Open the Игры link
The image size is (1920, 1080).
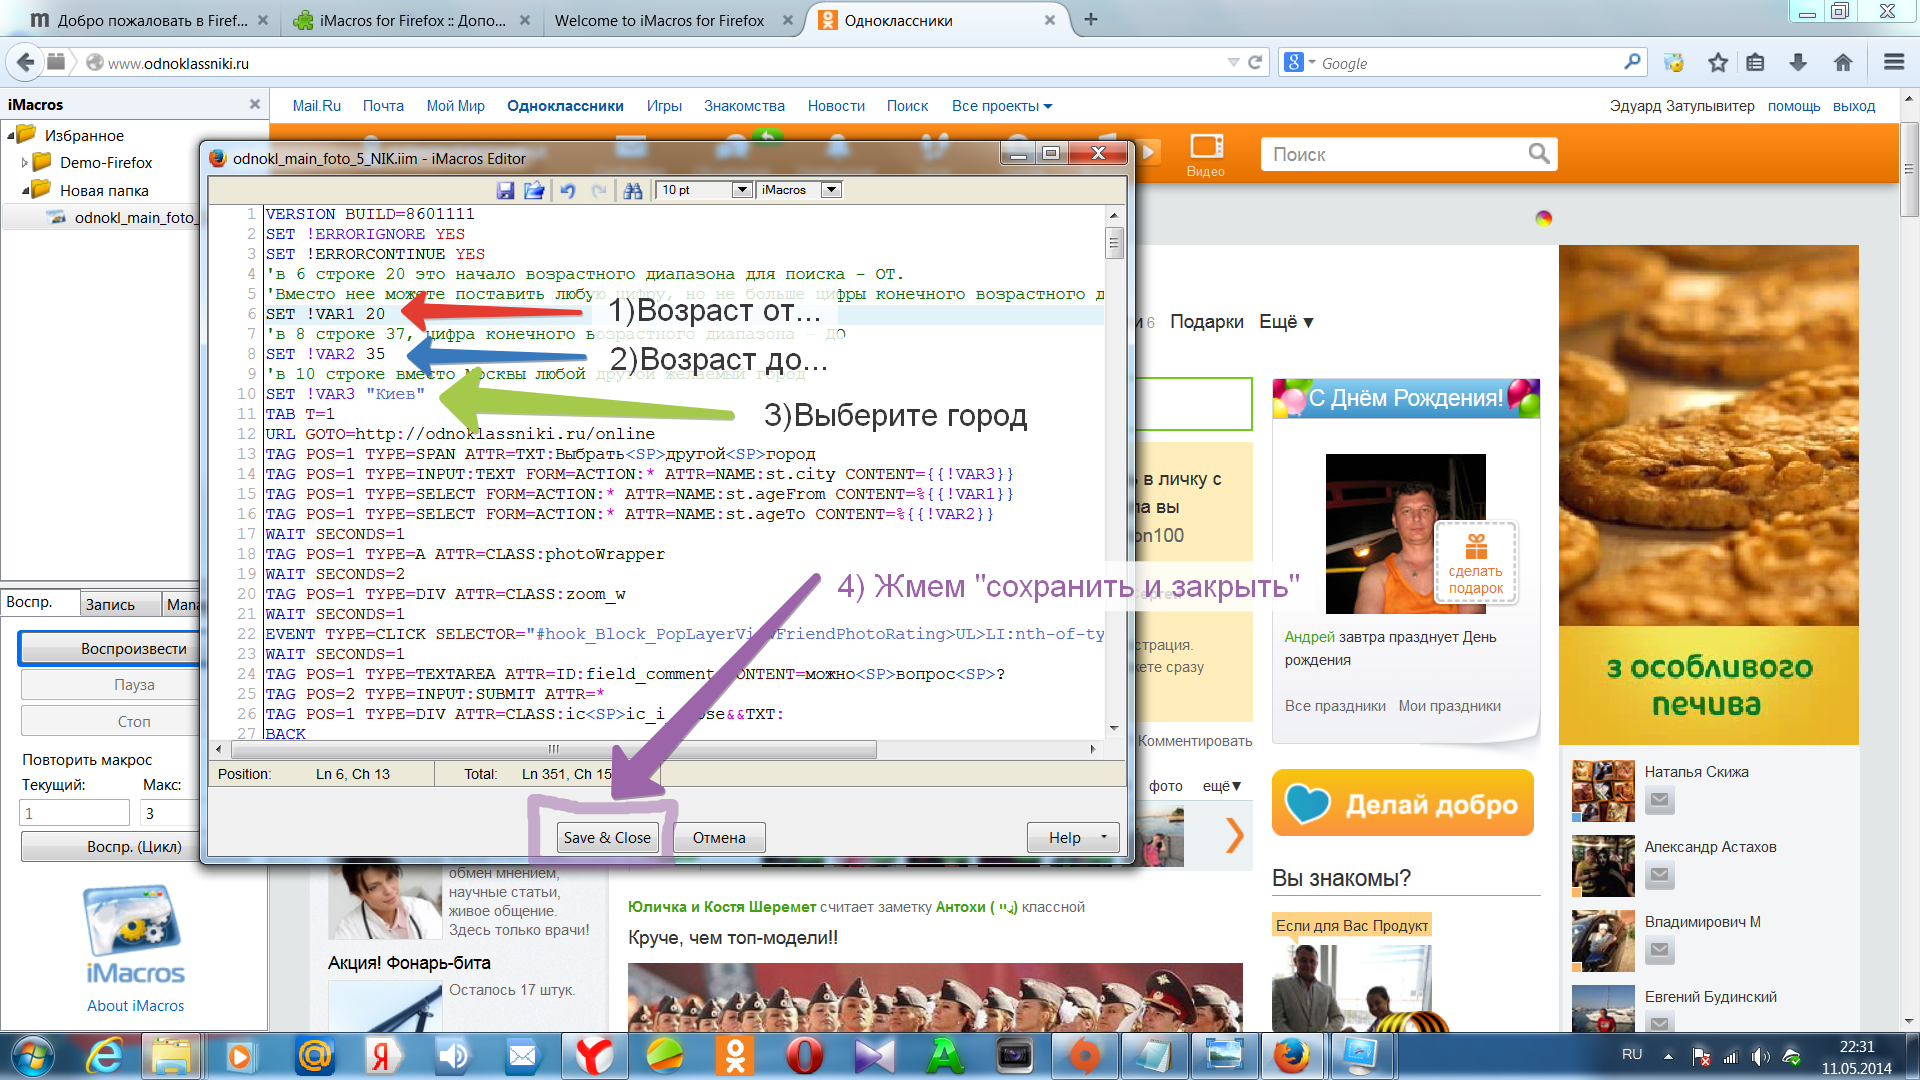tap(664, 106)
